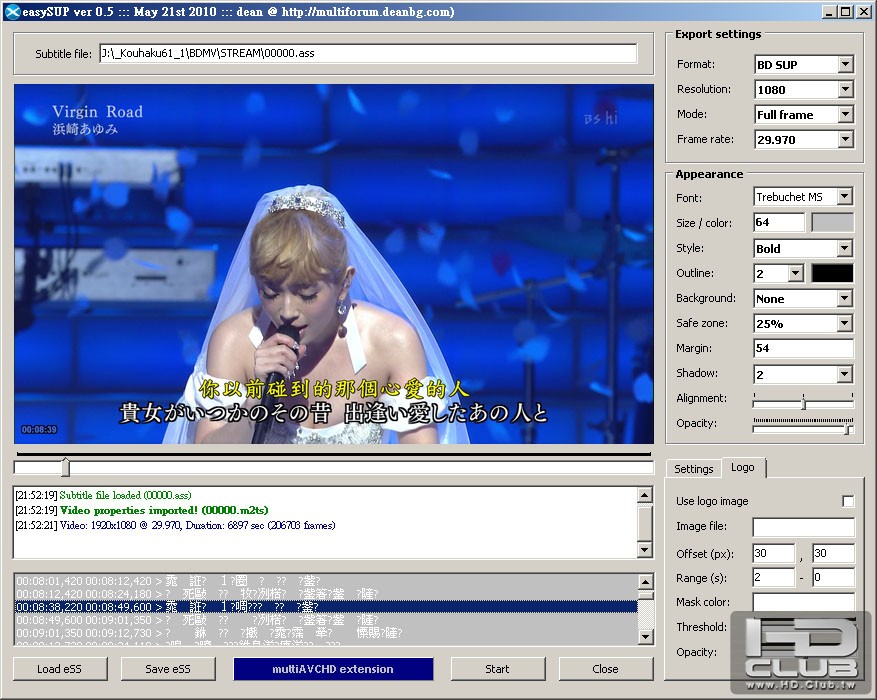This screenshot has height=700, width=877.
Task: Select the Logo tab
Action: click(x=743, y=467)
